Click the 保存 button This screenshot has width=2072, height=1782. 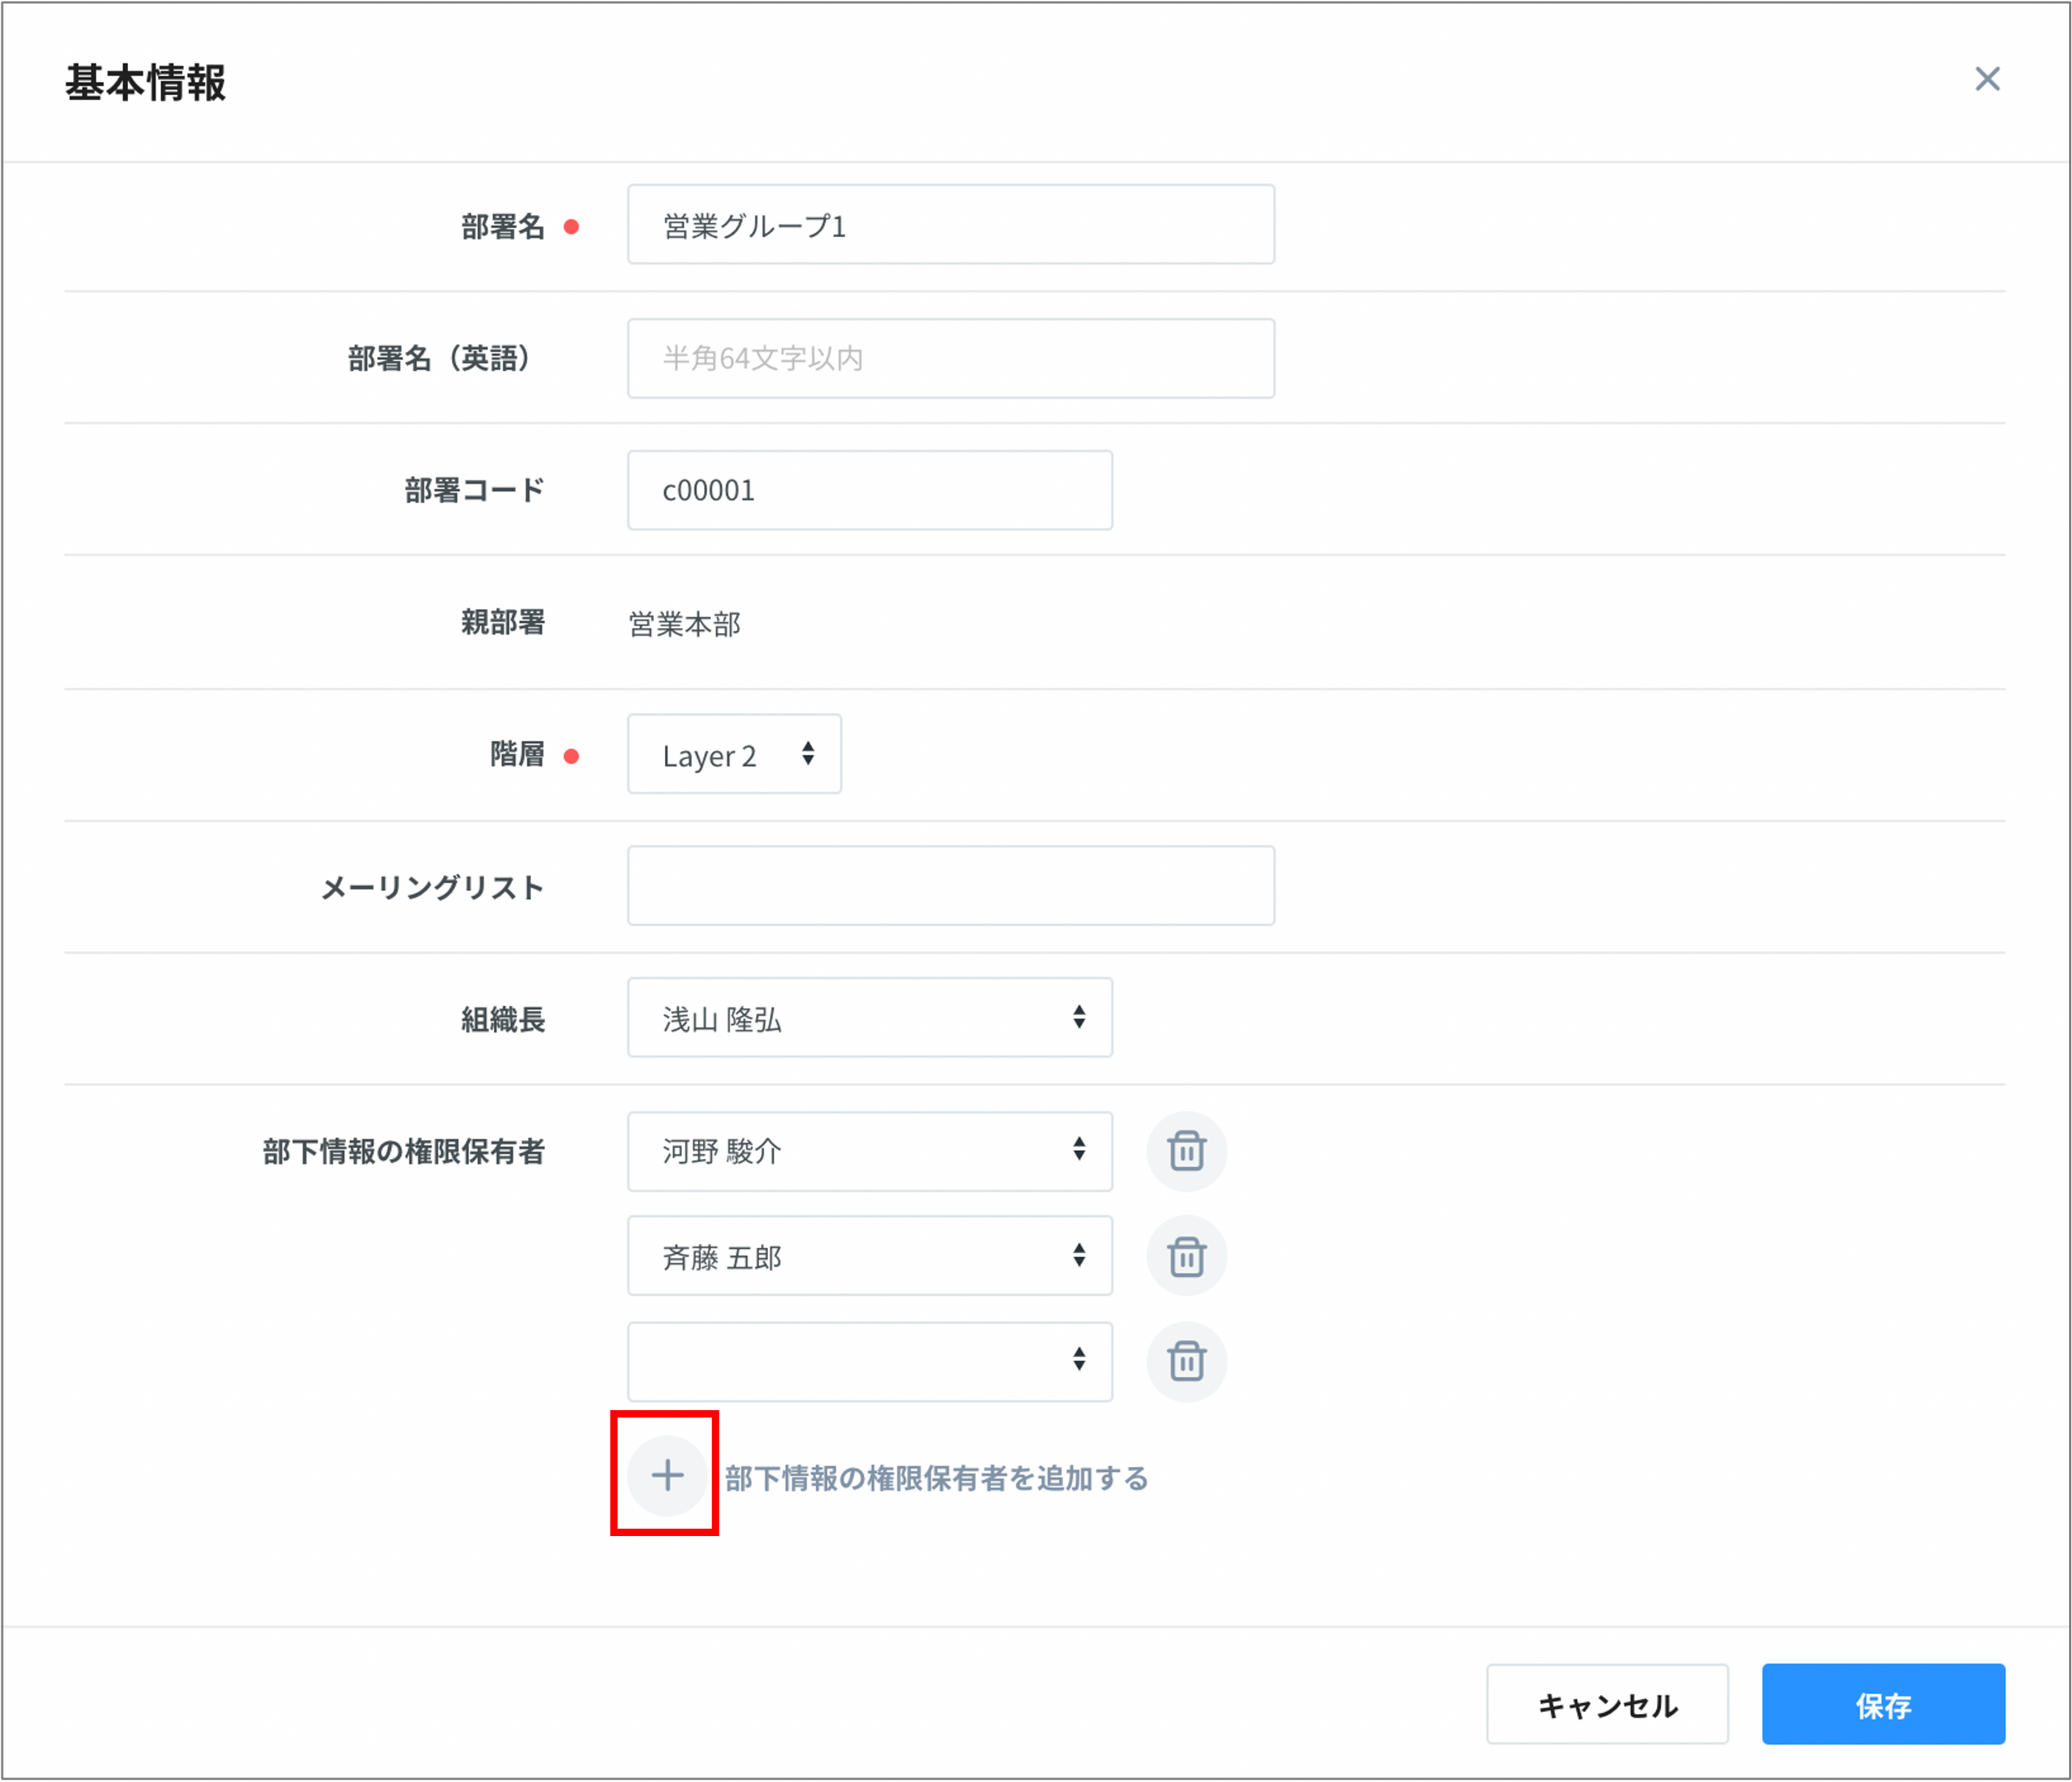pyautogui.click(x=1883, y=1705)
